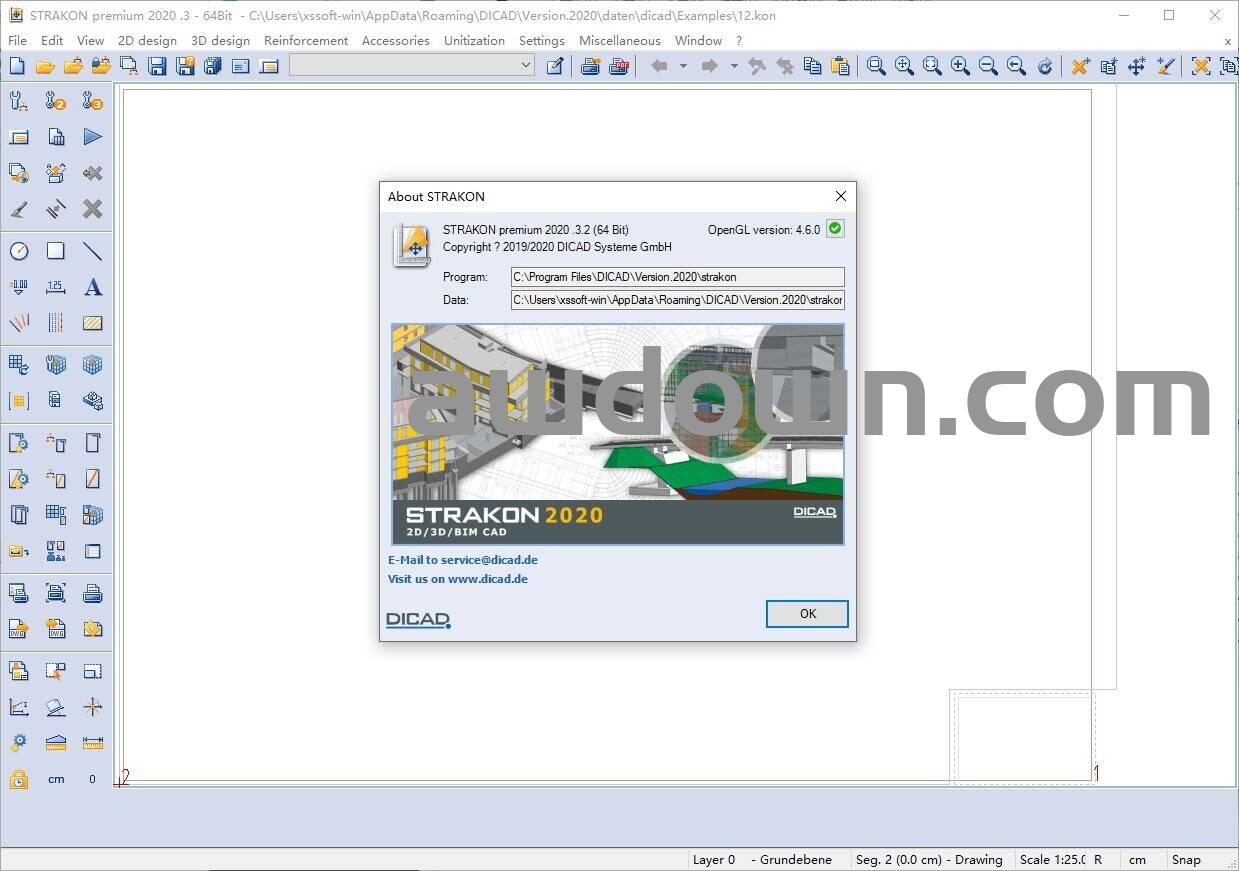Viewport: 1239px width, 871px height.
Task: Click the new document icon
Action: [x=17, y=66]
